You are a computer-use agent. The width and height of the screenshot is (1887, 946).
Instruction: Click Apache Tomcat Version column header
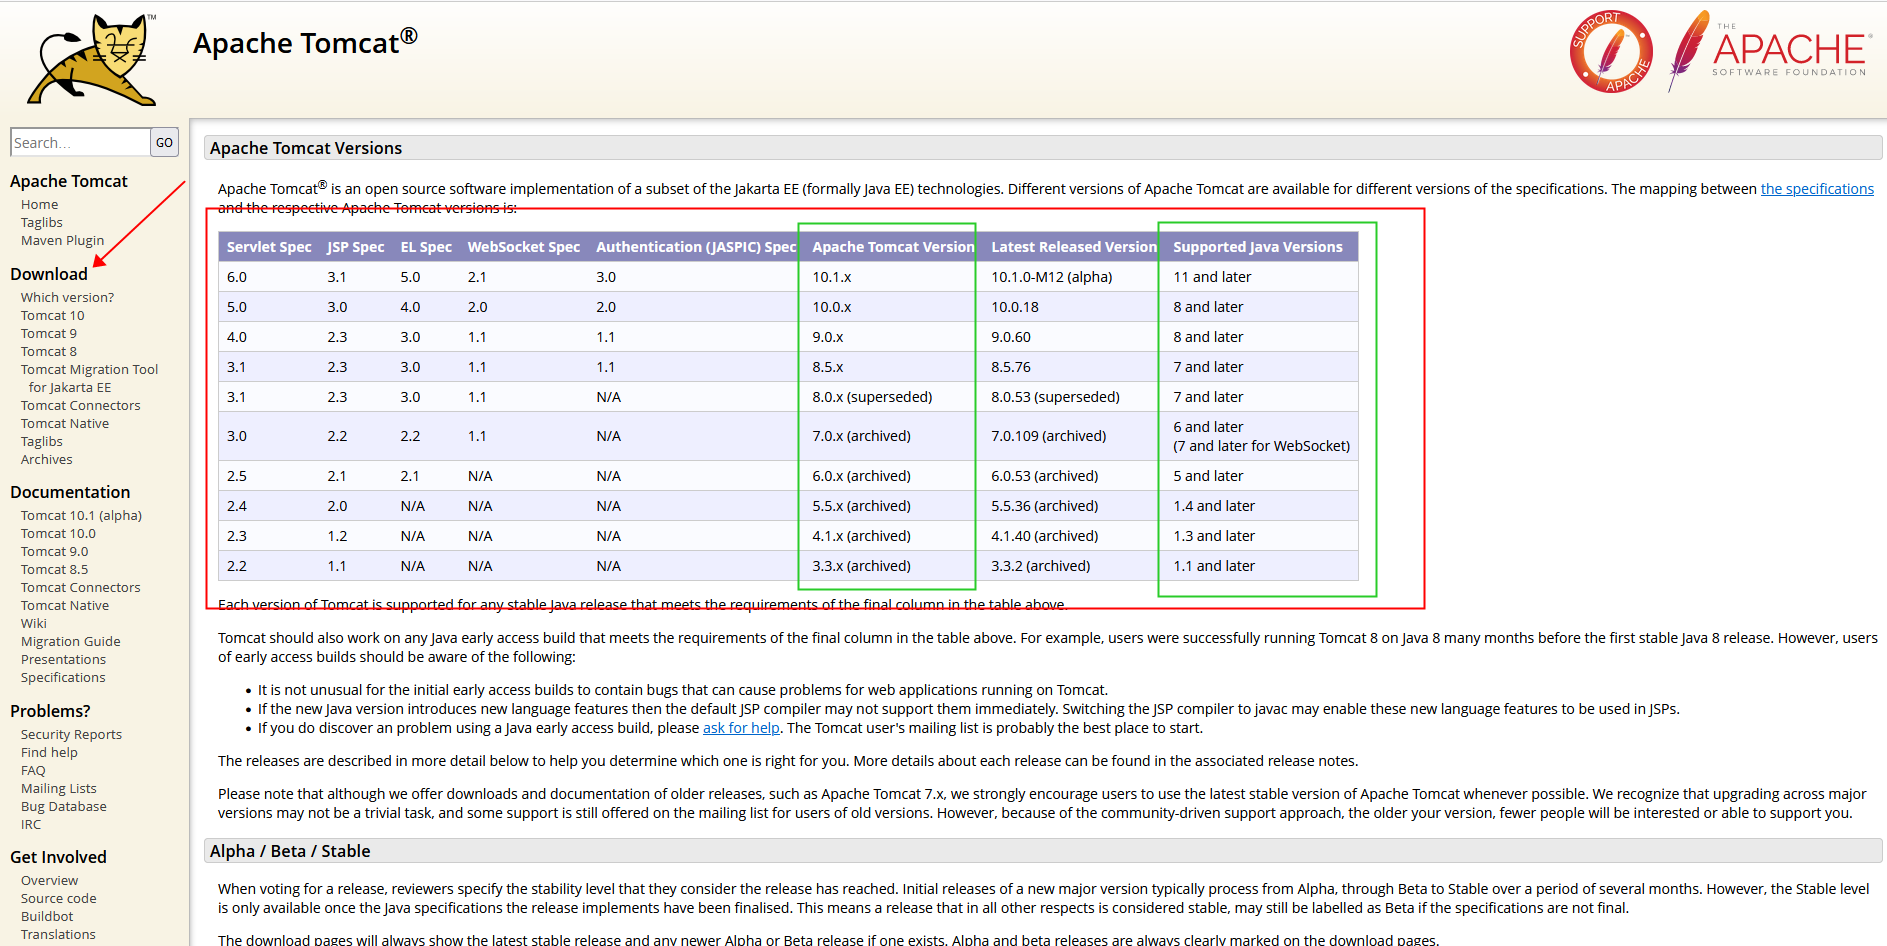893,246
